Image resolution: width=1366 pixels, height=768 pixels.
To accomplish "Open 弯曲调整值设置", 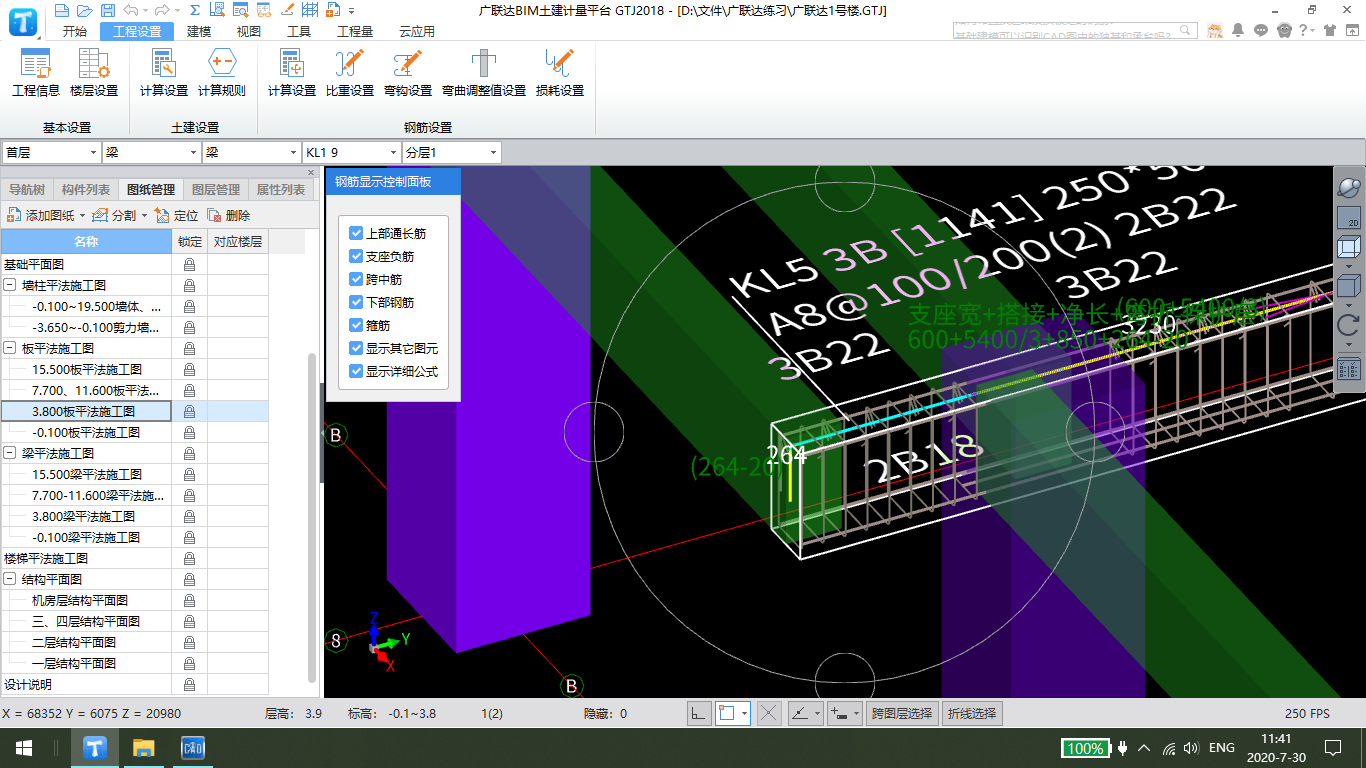I will coord(484,73).
